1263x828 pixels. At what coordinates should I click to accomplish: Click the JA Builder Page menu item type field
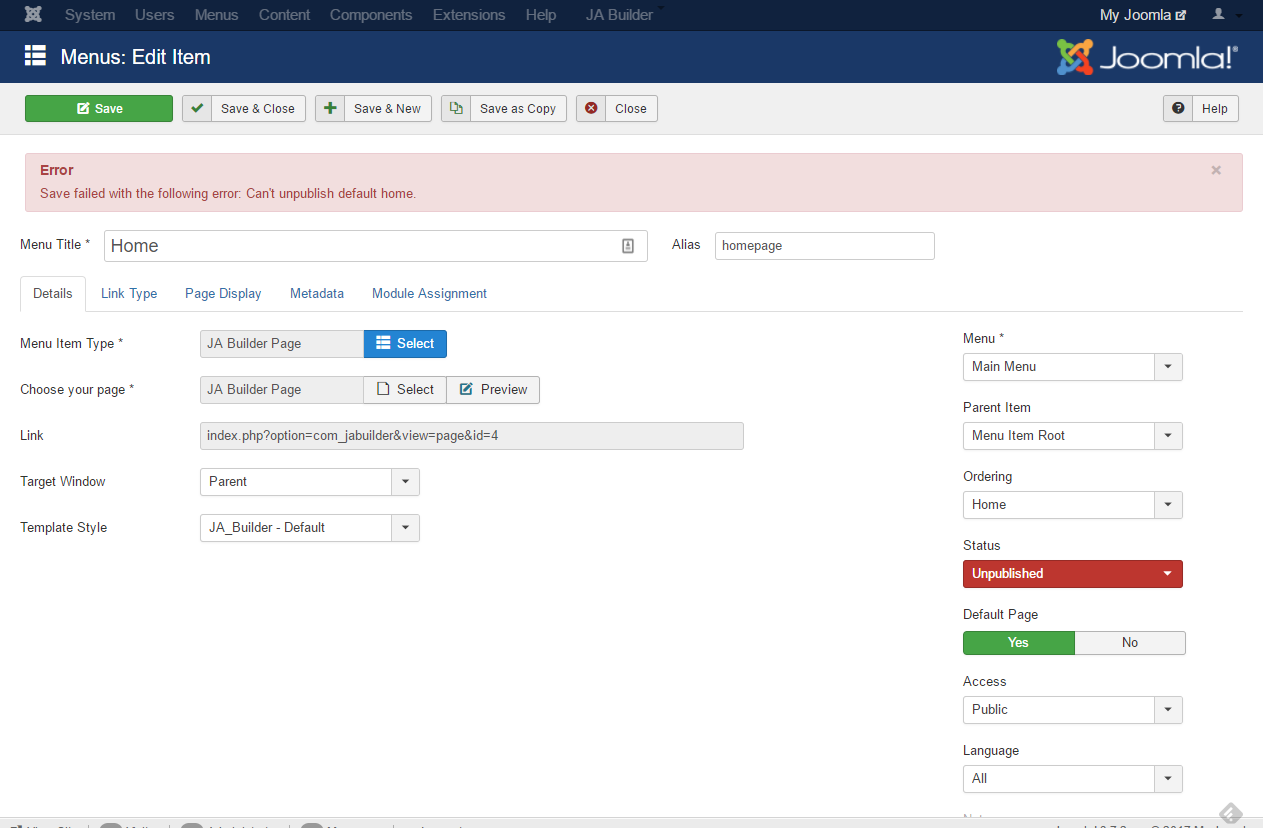click(282, 343)
